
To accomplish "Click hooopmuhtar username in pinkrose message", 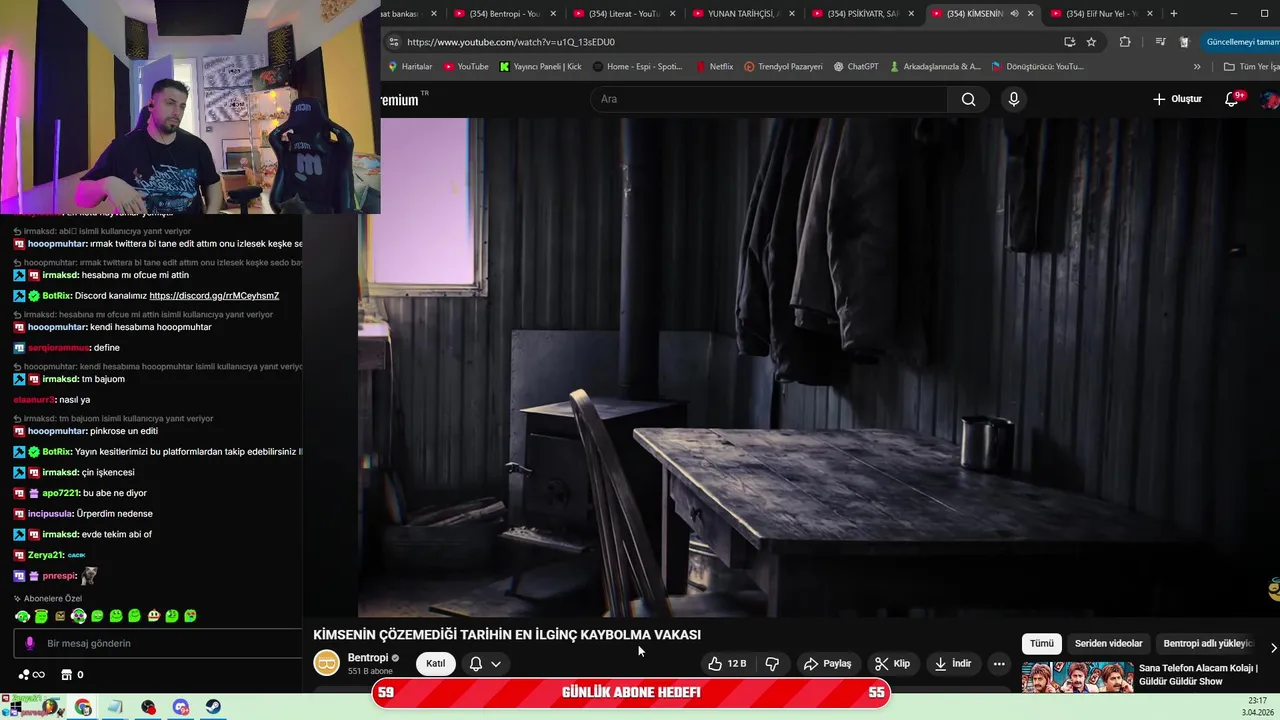I will 57,431.
